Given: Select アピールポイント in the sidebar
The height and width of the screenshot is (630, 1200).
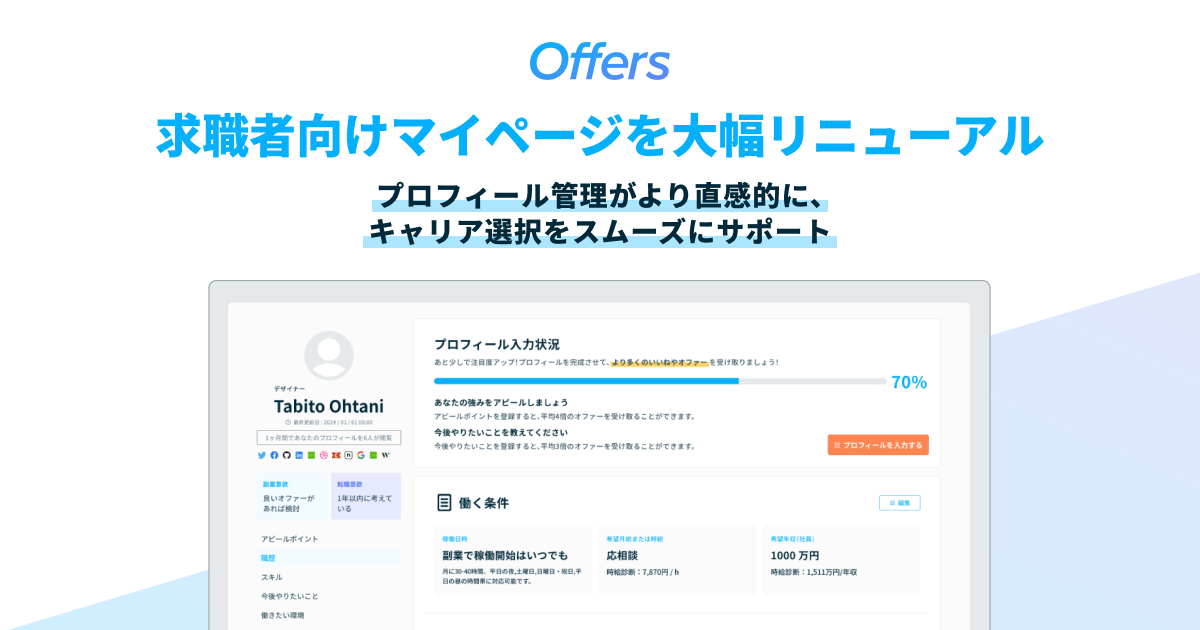Looking at the screenshot, I should (x=290, y=539).
